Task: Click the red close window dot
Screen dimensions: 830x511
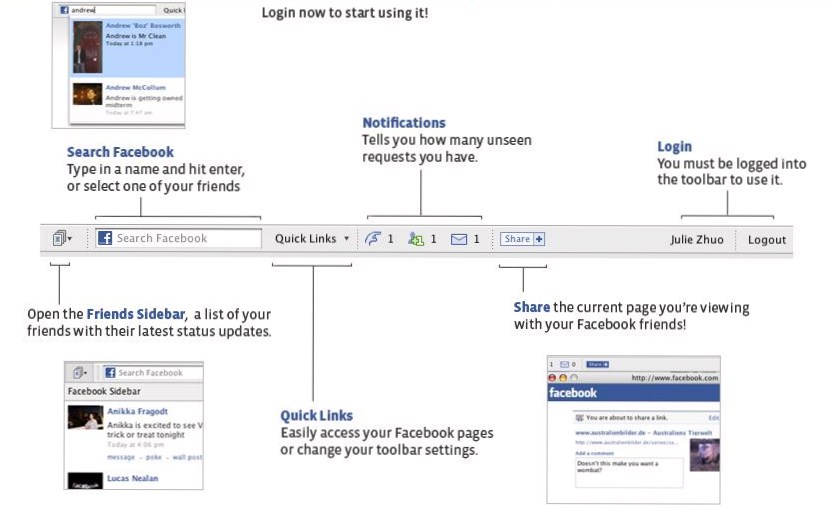Action: tap(552, 378)
